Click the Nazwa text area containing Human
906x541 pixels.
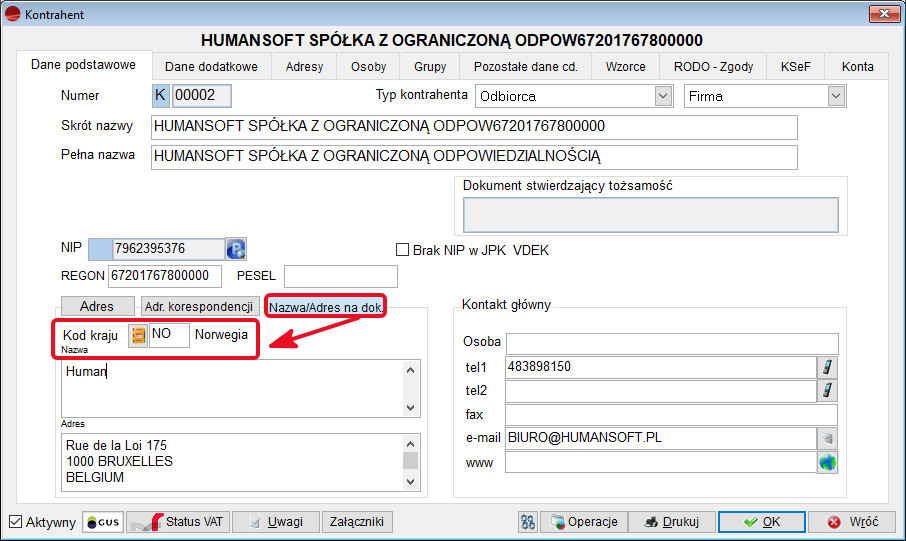[232, 388]
